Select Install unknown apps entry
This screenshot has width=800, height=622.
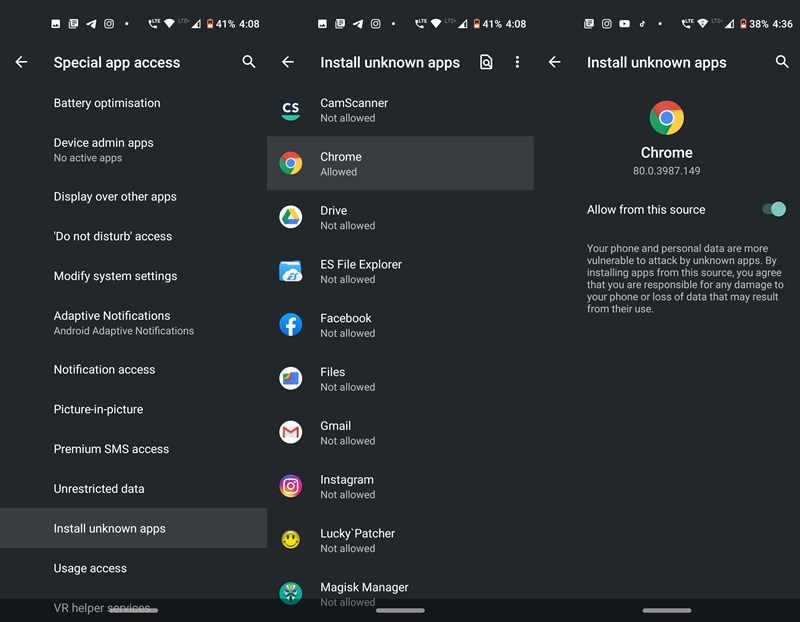pos(133,528)
